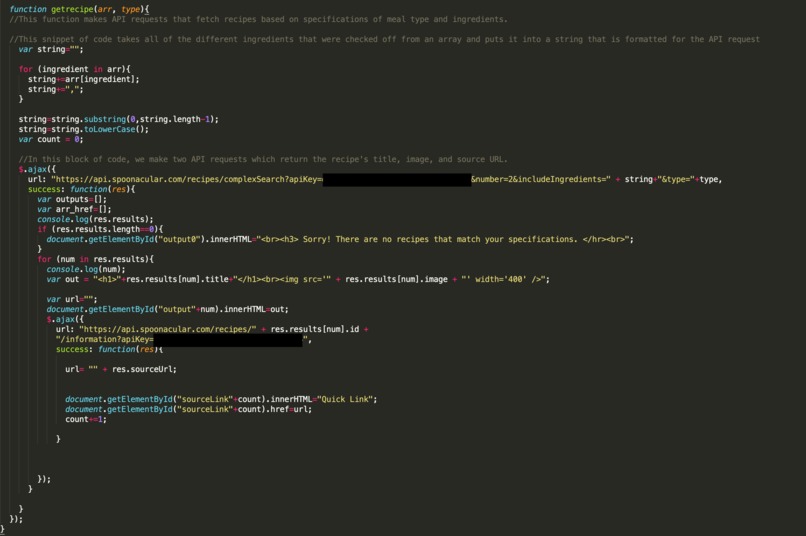This screenshot has width=806, height=536.
Task: Click the '"/information?apiKey=' text
Action: coord(105,340)
